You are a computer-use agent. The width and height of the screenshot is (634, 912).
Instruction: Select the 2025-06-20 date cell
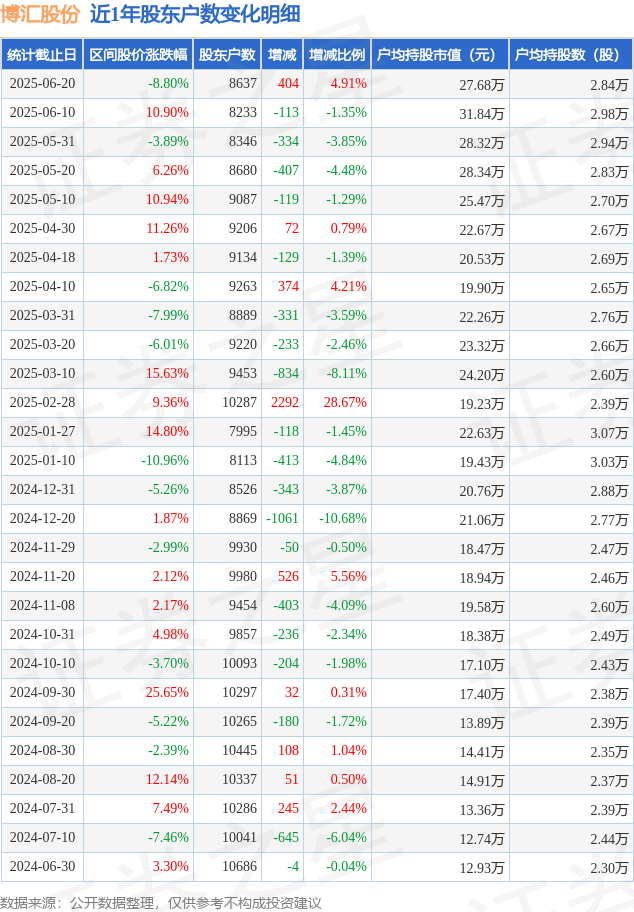coord(42,83)
